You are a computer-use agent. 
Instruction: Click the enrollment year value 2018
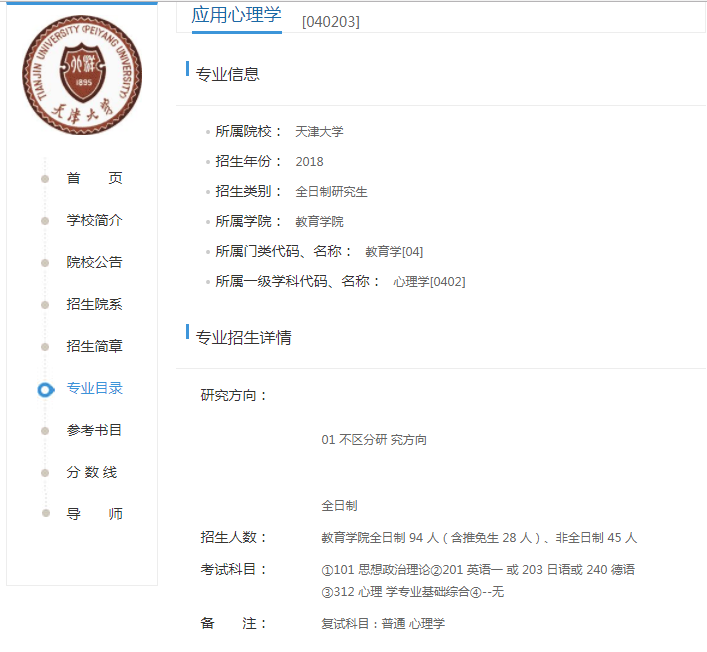[309, 161]
